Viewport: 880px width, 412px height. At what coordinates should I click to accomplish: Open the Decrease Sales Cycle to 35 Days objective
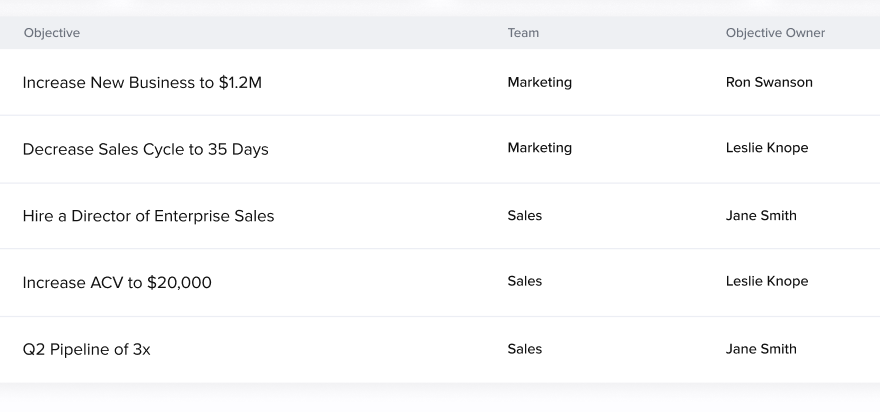point(145,149)
